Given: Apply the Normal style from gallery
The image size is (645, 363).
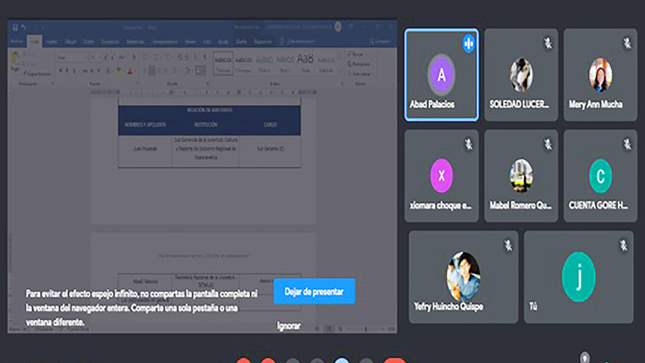Looking at the screenshot, I should tap(223, 64).
